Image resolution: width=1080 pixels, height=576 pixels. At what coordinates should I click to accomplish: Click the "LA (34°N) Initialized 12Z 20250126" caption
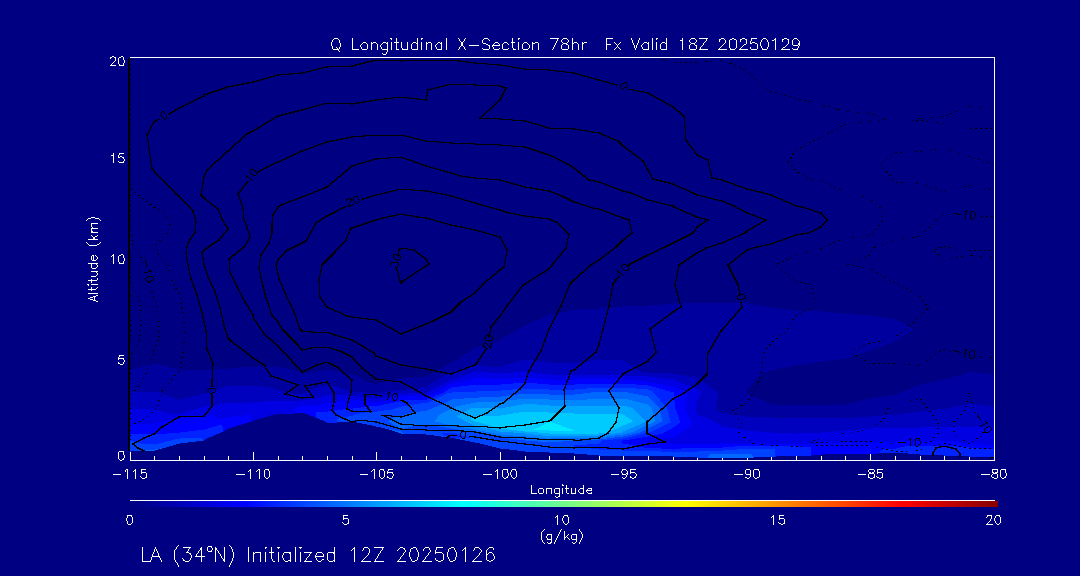click(318, 555)
